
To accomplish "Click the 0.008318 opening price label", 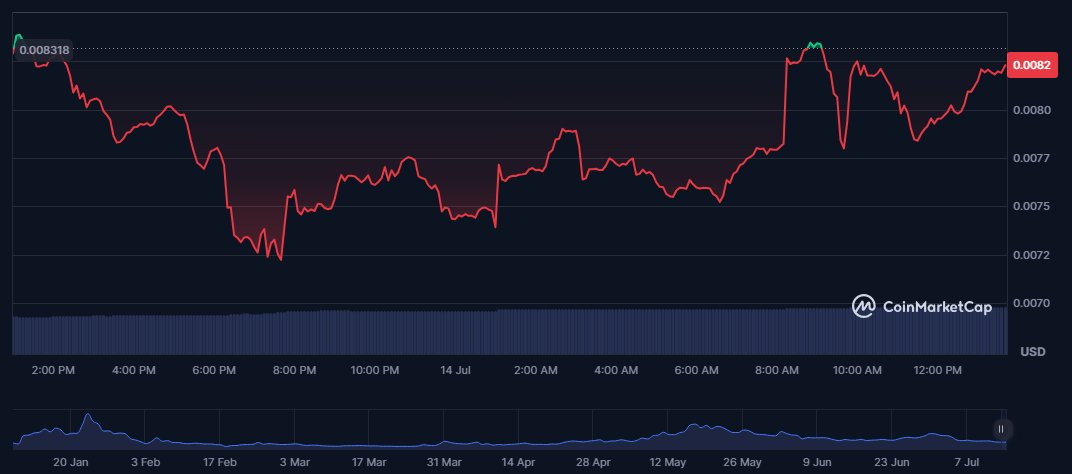I will (44, 50).
